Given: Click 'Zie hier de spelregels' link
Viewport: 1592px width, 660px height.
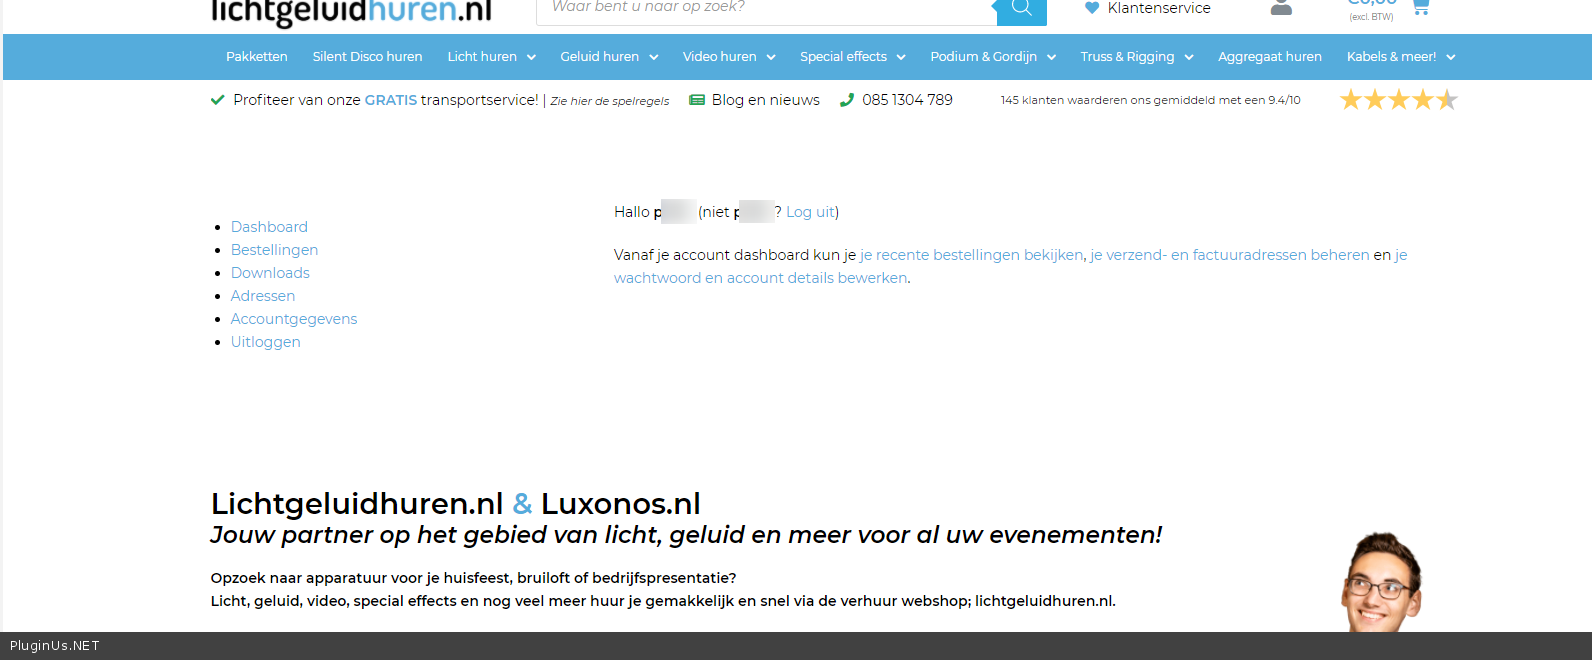Looking at the screenshot, I should point(610,101).
